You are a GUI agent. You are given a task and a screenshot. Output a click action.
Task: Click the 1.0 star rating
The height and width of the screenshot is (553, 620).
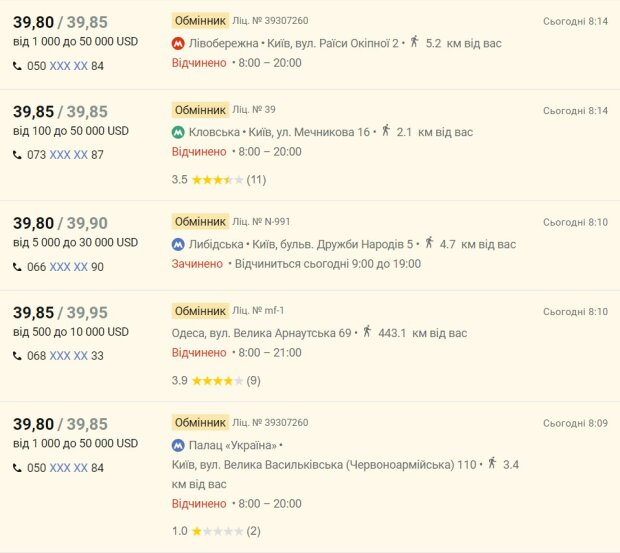217,531
